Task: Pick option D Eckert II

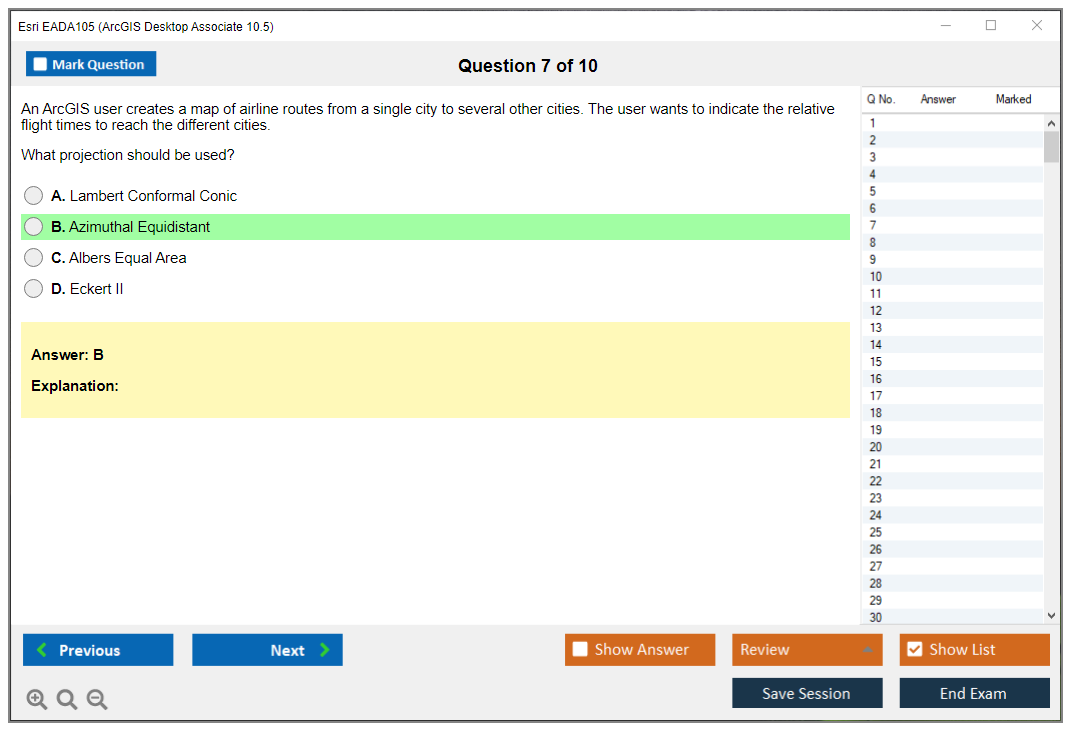Action: [x=34, y=289]
